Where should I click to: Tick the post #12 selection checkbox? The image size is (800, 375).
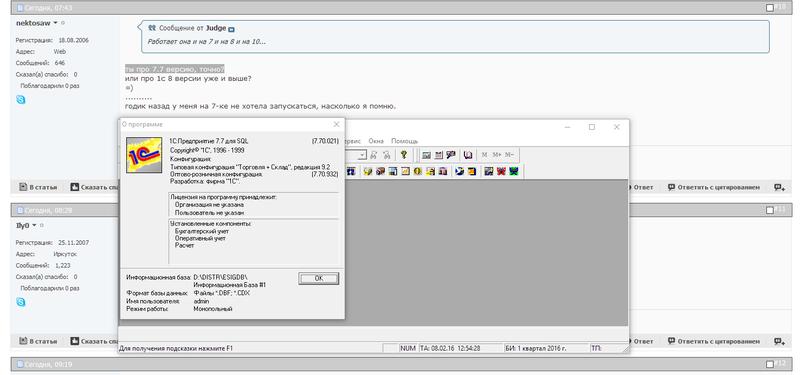(x=770, y=364)
